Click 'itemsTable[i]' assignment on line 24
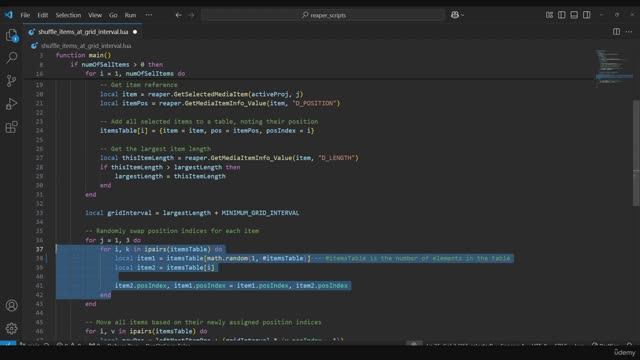Image resolution: width=640 pixels, height=360 pixels. click(x=124, y=131)
